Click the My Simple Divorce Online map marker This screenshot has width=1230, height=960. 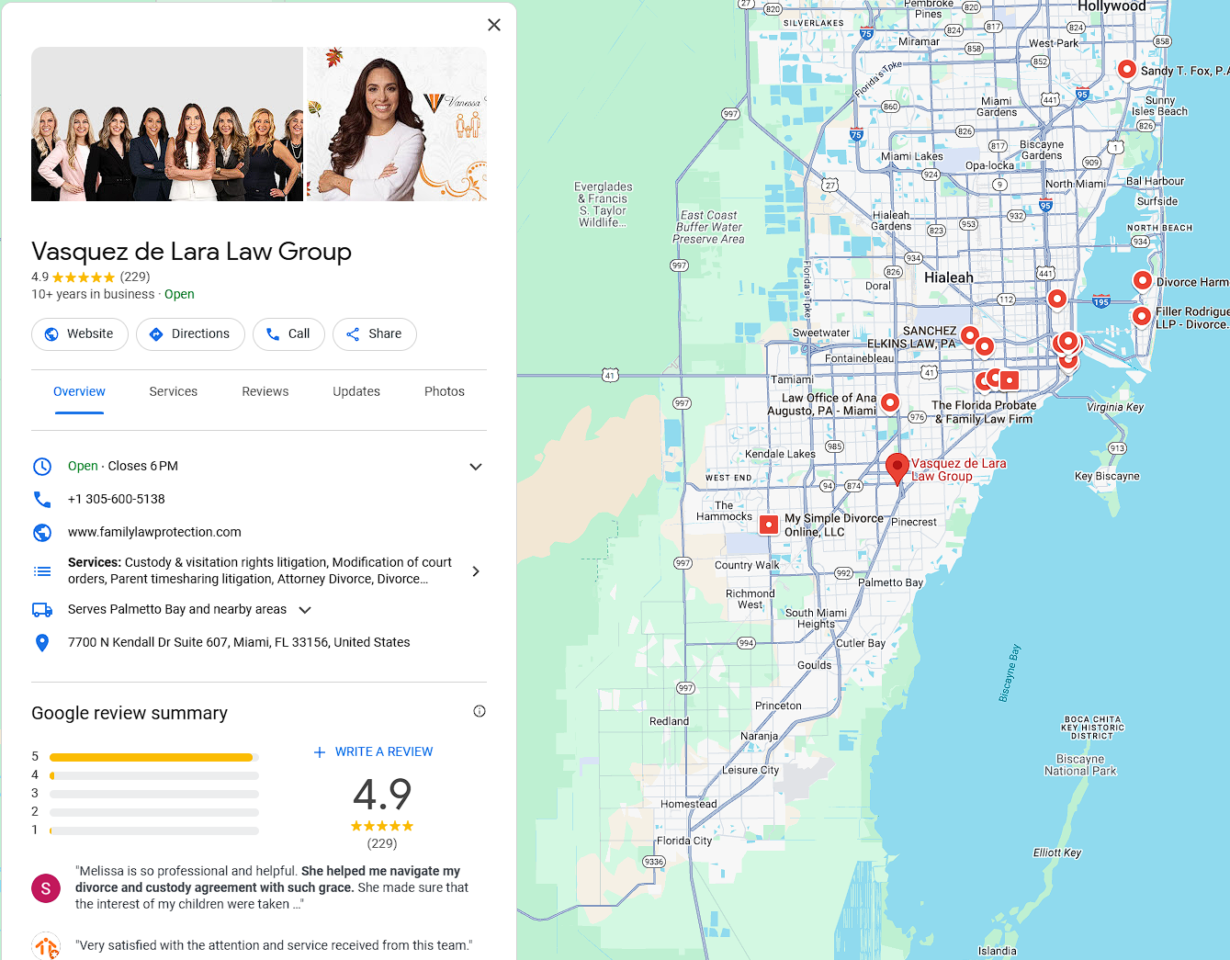pos(768,524)
